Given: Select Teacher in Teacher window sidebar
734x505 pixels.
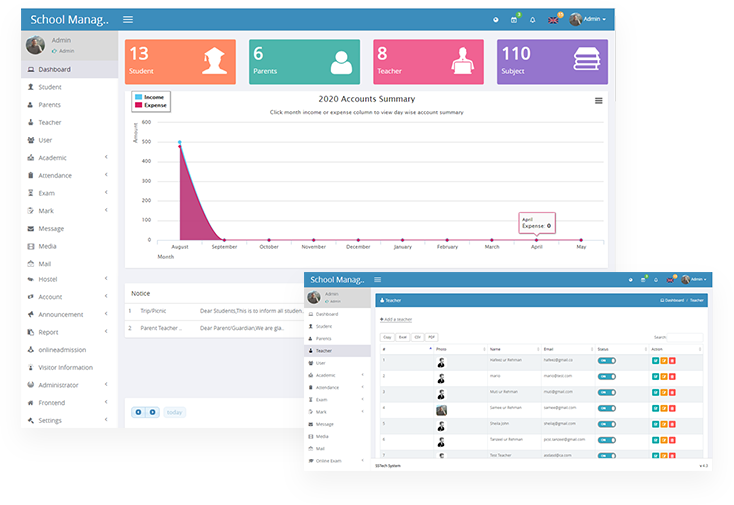Looking at the screenshot, I should pyautogui.click(x=337, y=351).
